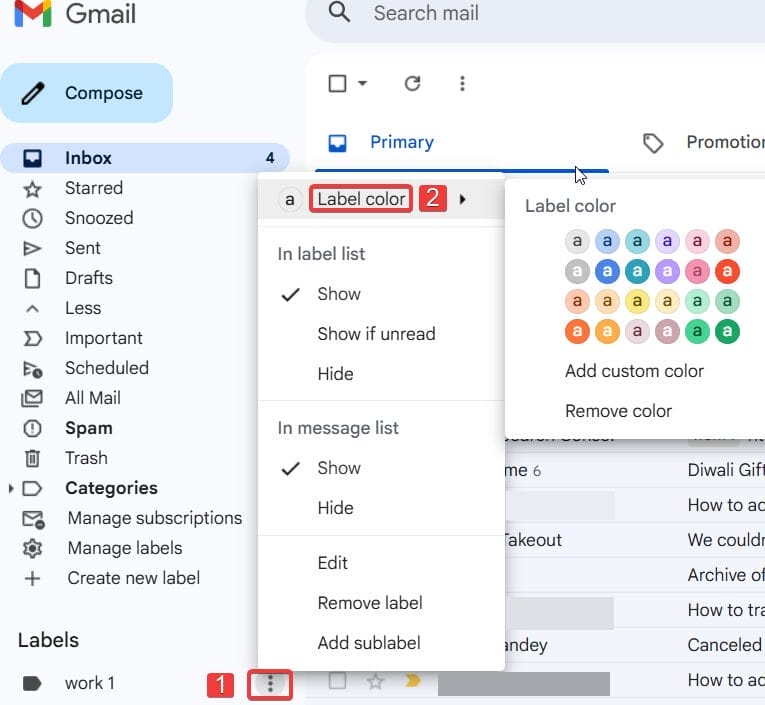765x705 pixels.
Task: Switch to the Primary tab
Action: [x=401, y=142]
